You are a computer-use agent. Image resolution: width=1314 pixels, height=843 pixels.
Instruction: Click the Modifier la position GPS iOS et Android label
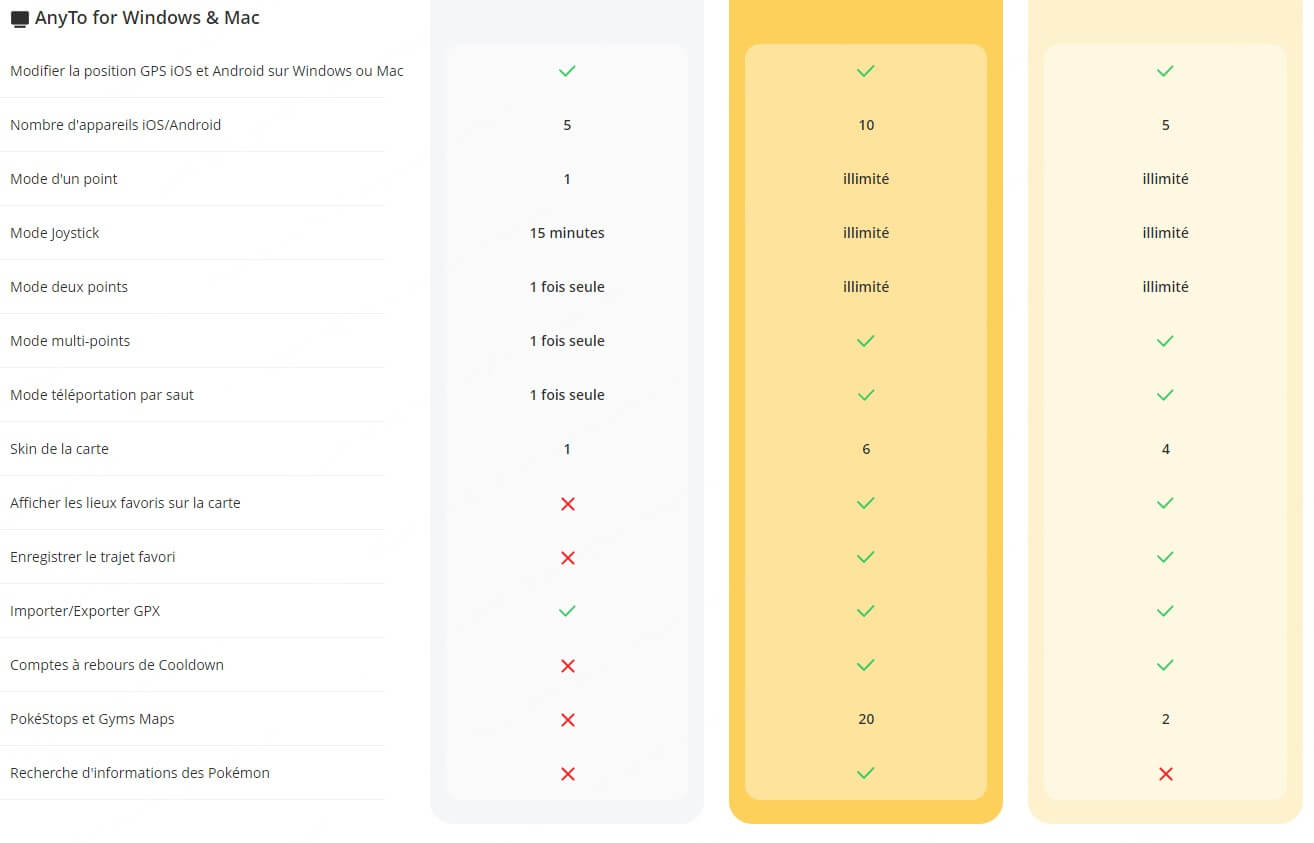pos(207,71)
